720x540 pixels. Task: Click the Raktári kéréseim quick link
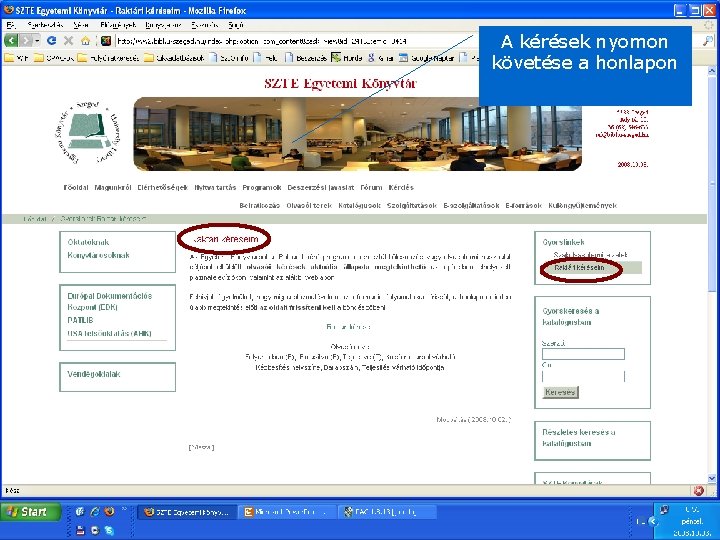pos(579,267)
